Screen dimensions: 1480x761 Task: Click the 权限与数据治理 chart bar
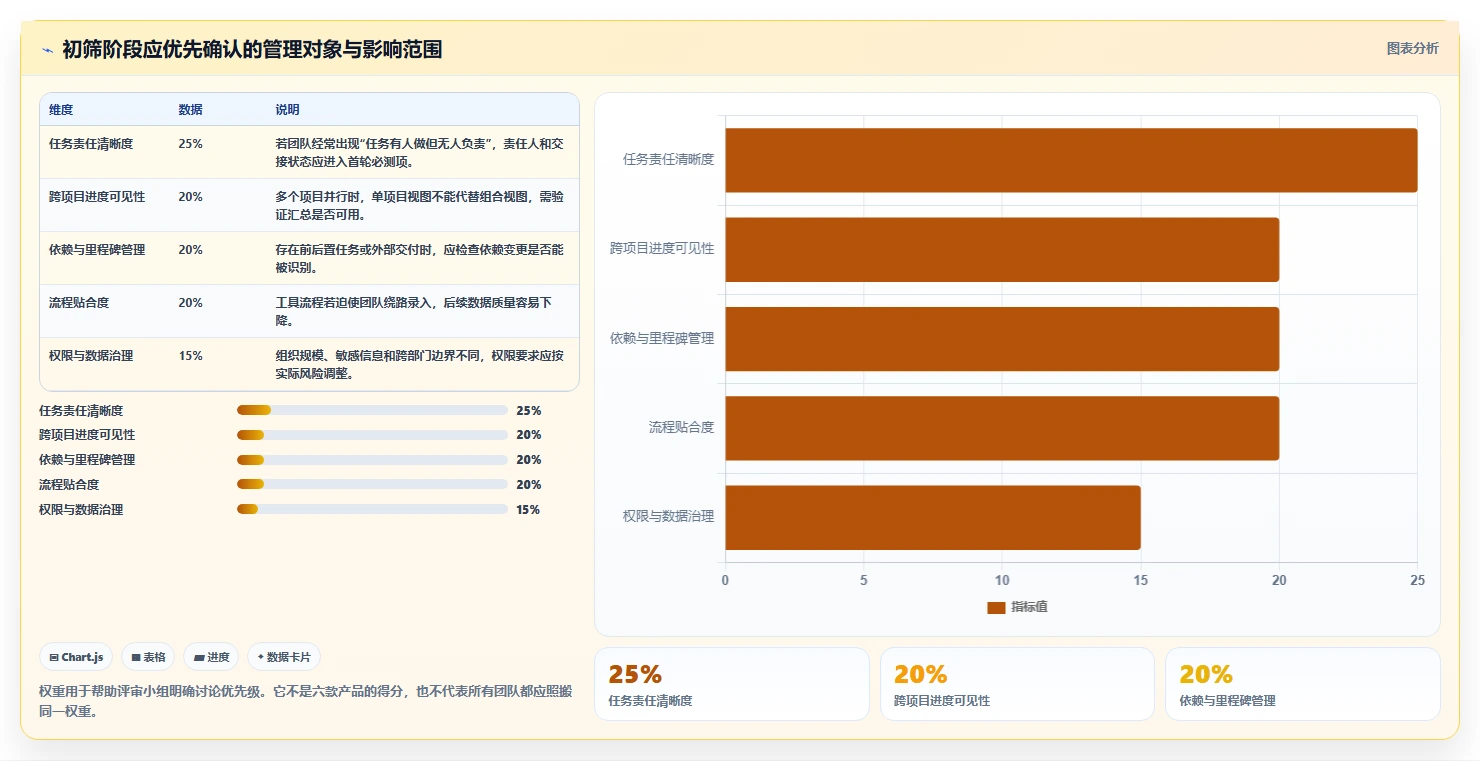click(933, 517)
